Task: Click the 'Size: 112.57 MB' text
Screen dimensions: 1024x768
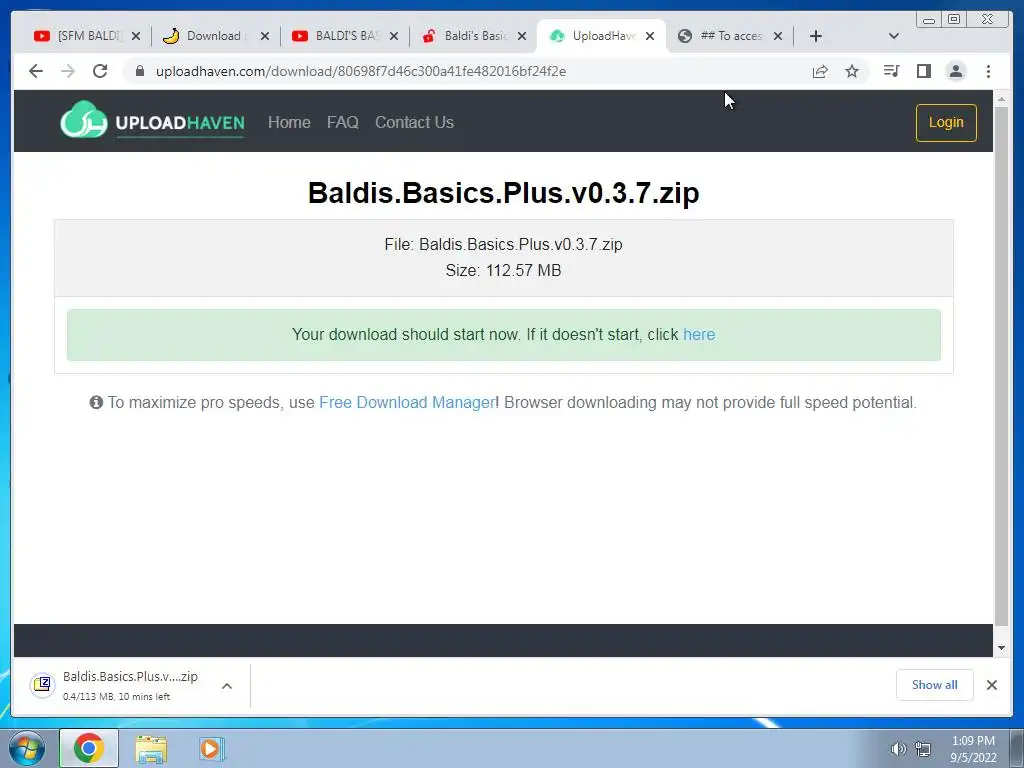Action: [x=504, y=270]
